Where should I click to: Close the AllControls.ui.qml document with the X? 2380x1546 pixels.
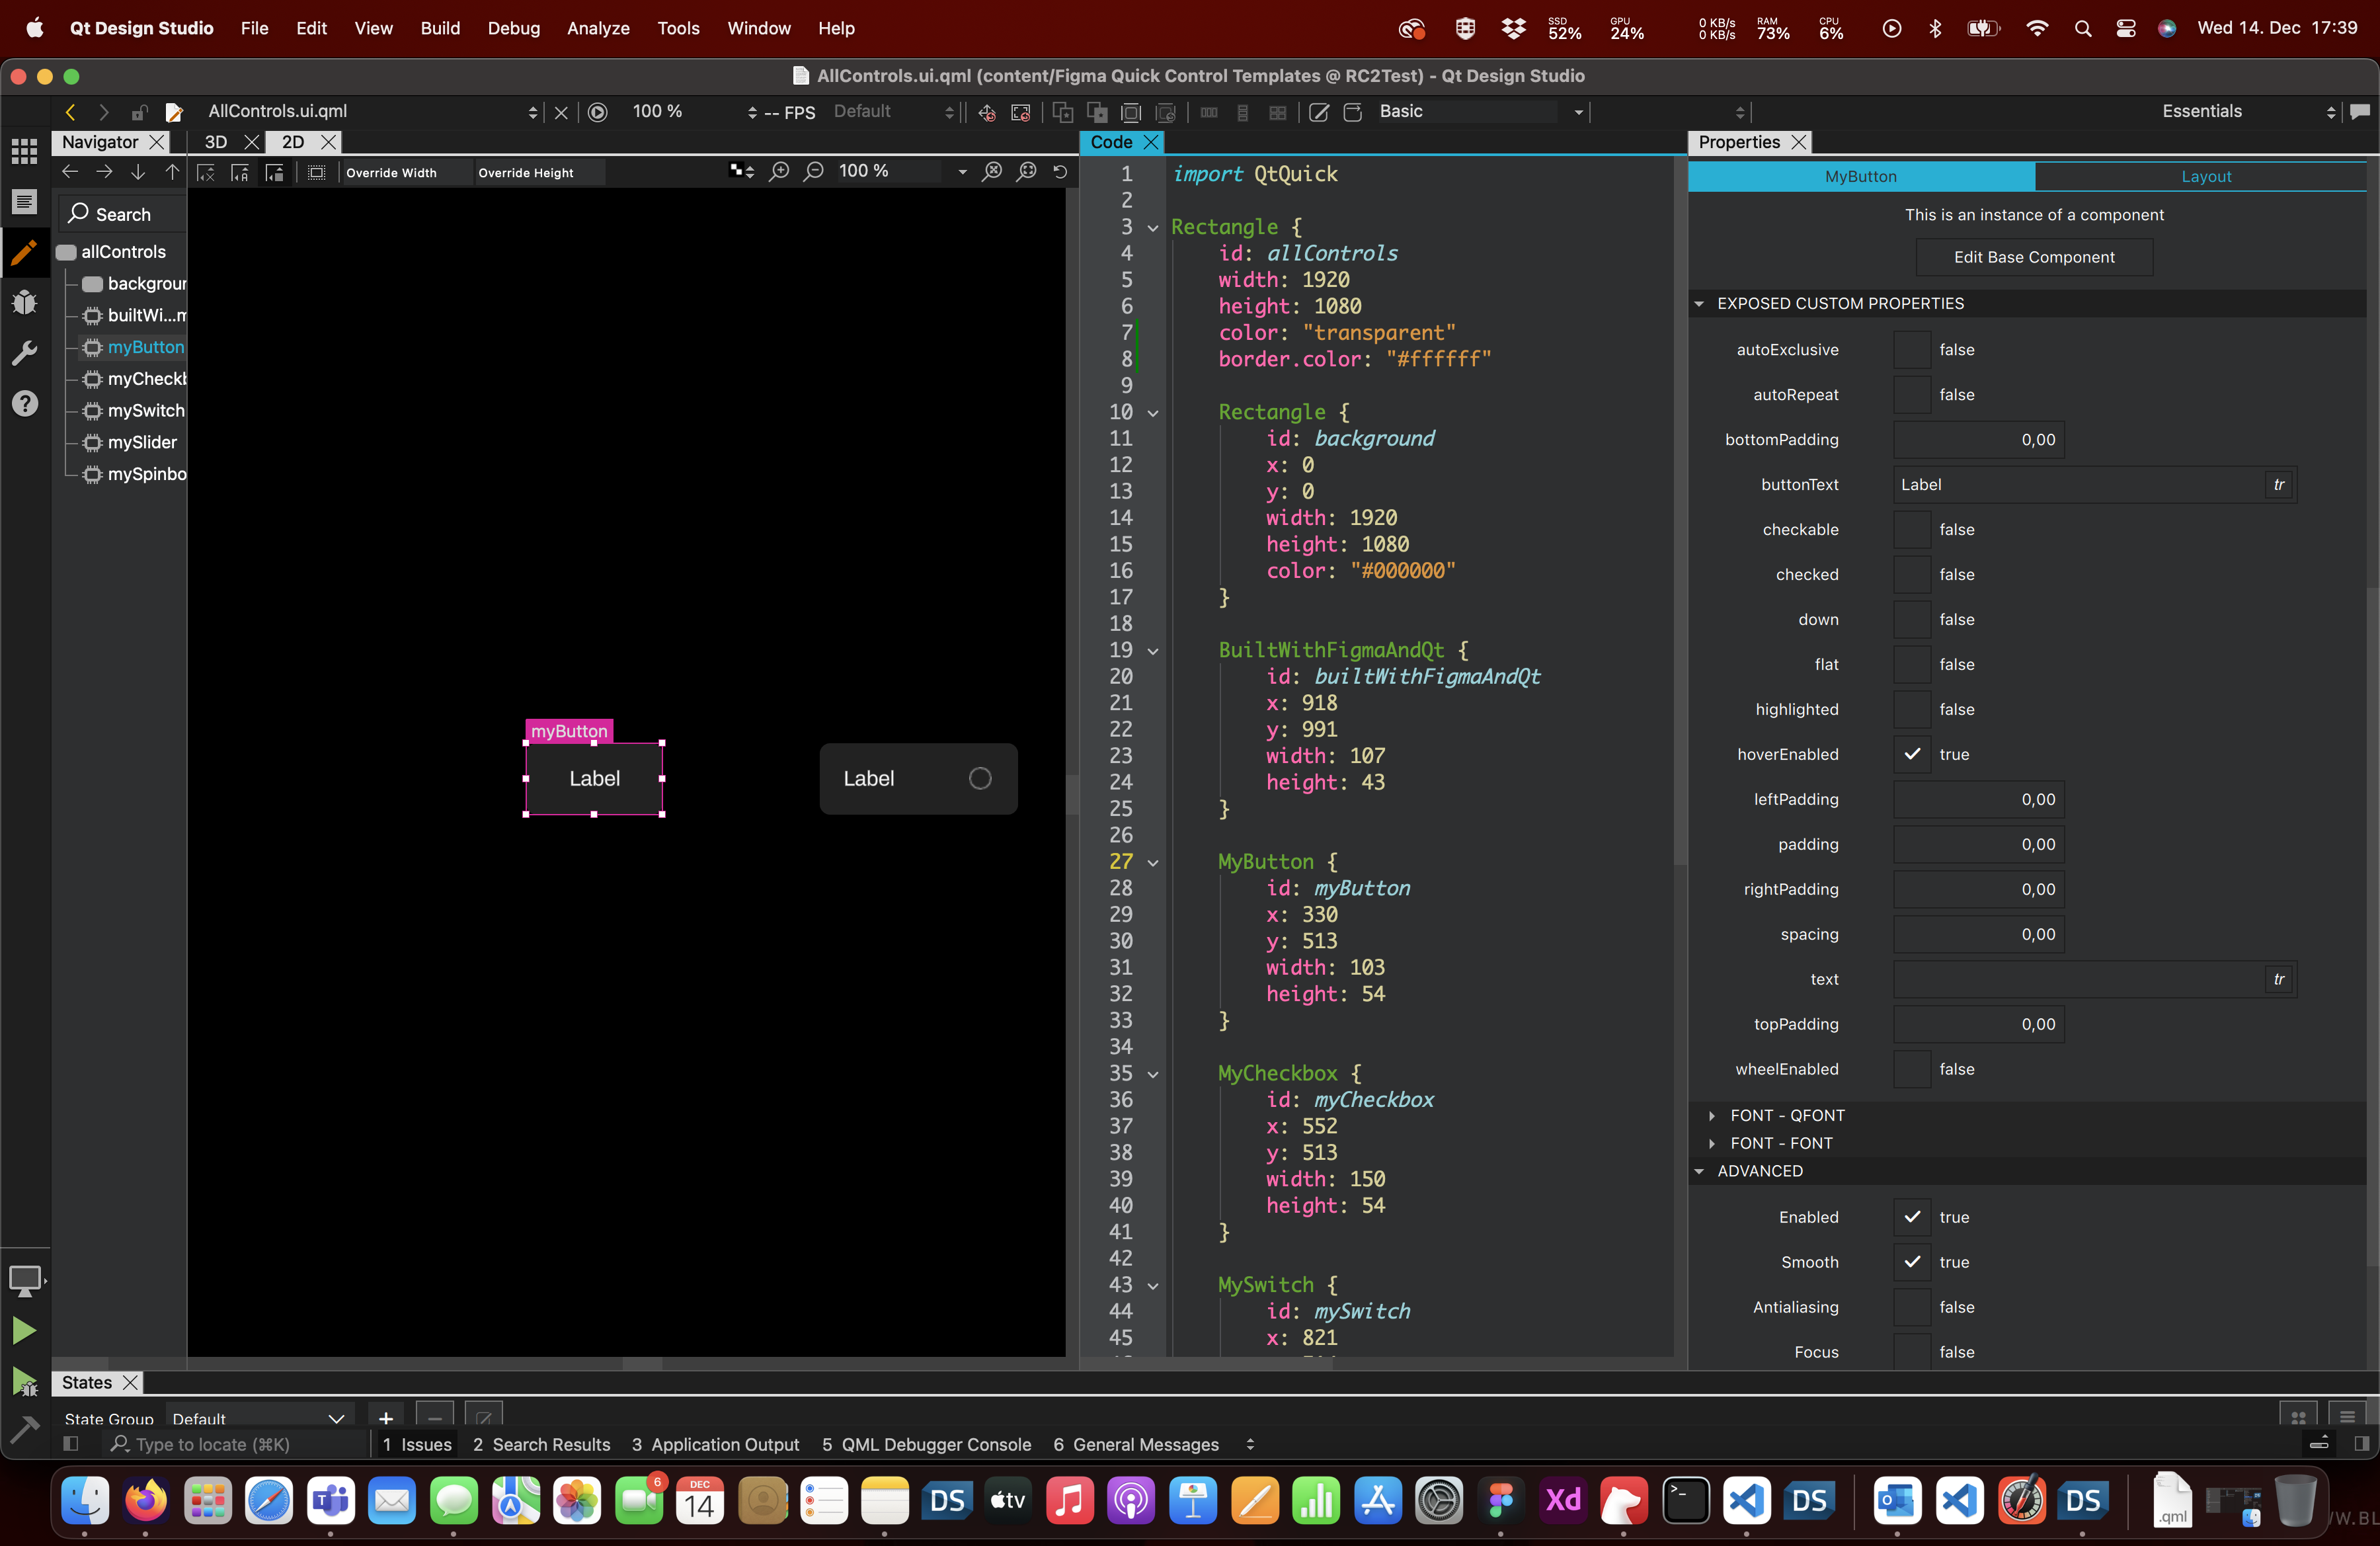point(561,113)
